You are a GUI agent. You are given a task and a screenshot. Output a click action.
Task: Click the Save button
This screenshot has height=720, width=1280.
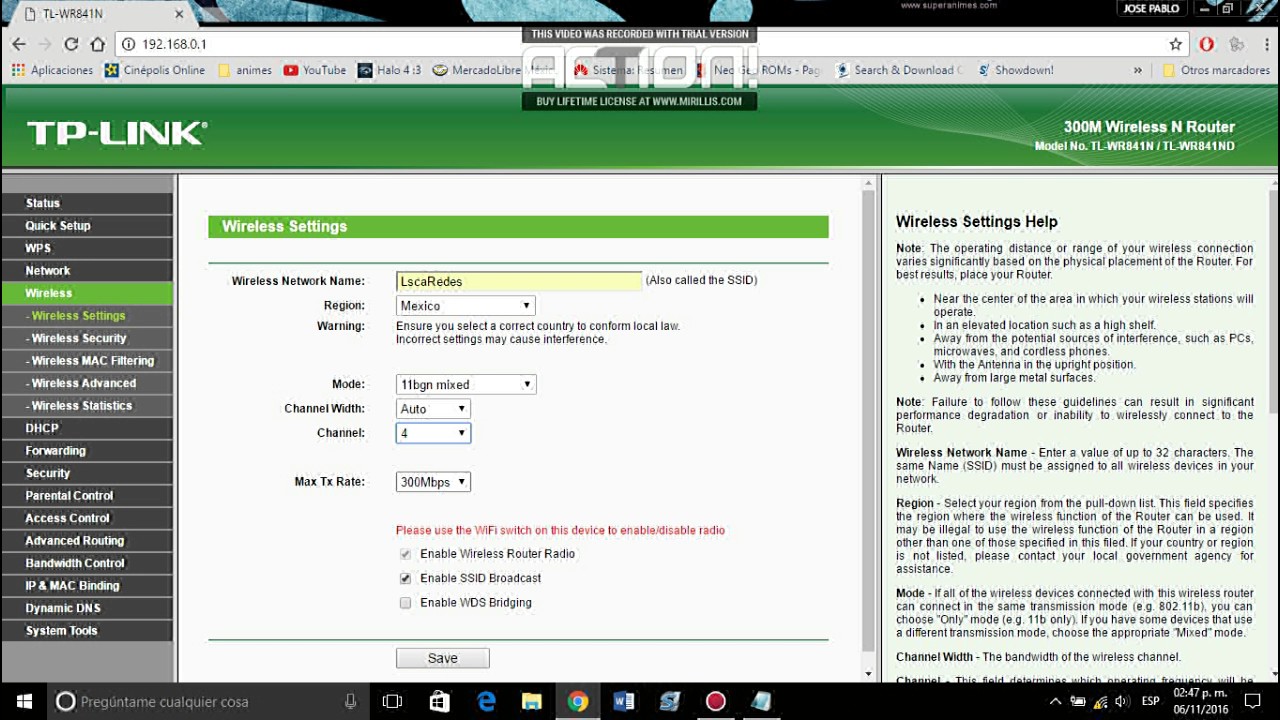[x=442, y=658]
